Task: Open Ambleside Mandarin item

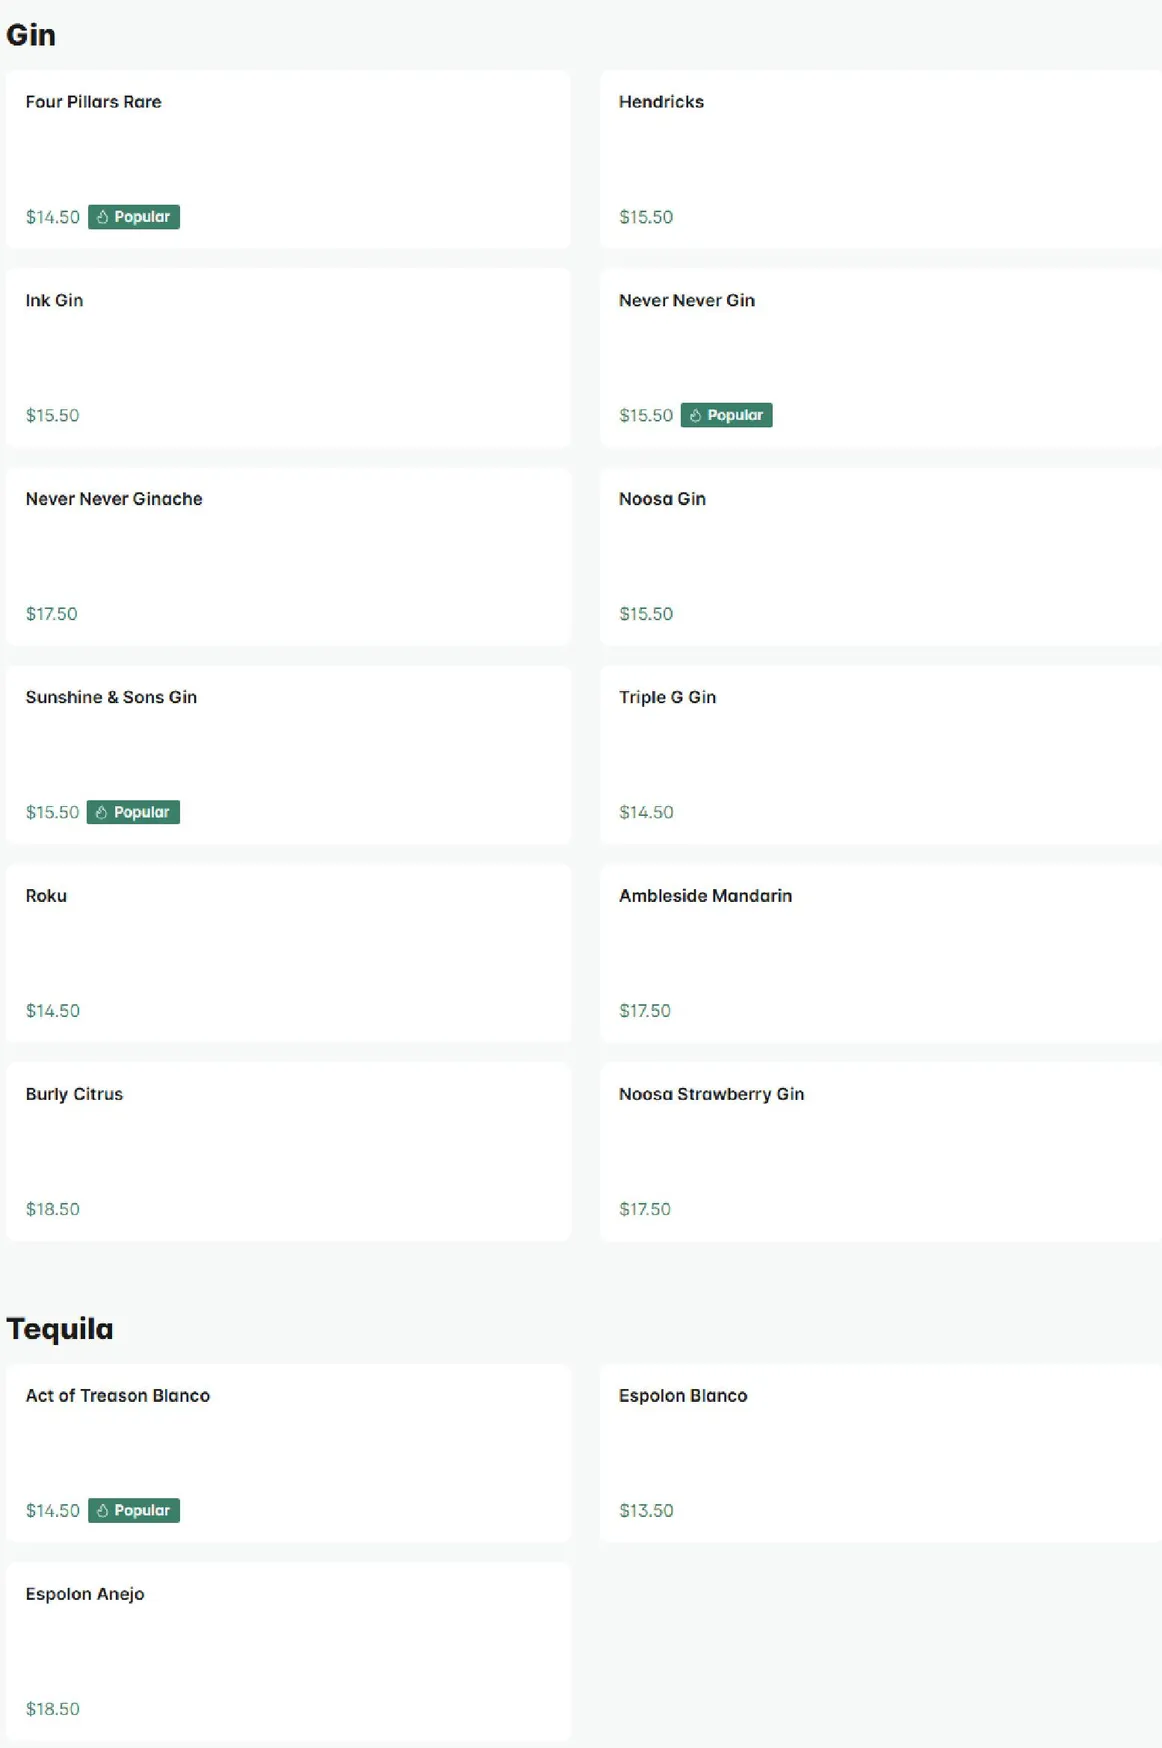Action: pyautogui.click(x=881, y=953)
